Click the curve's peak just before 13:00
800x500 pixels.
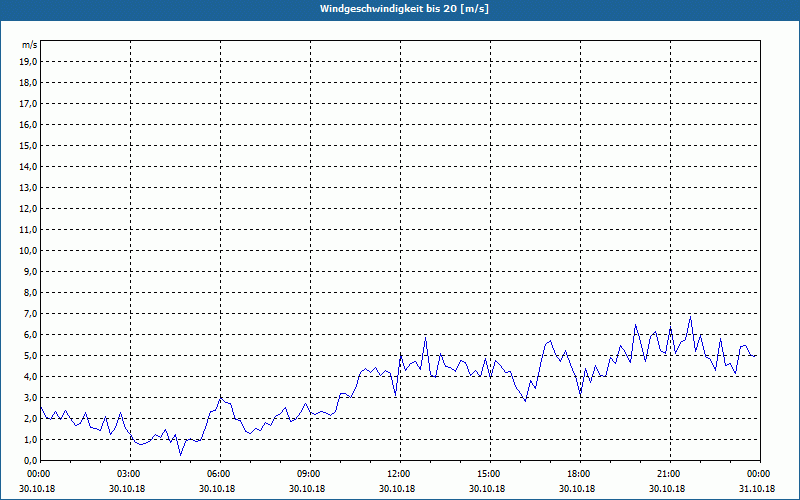425,338
